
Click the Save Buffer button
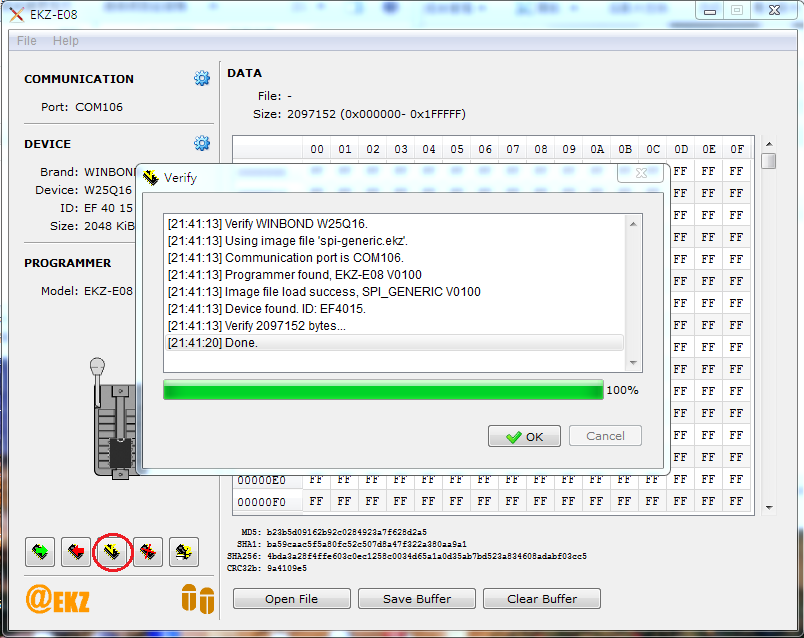(417, 599)
